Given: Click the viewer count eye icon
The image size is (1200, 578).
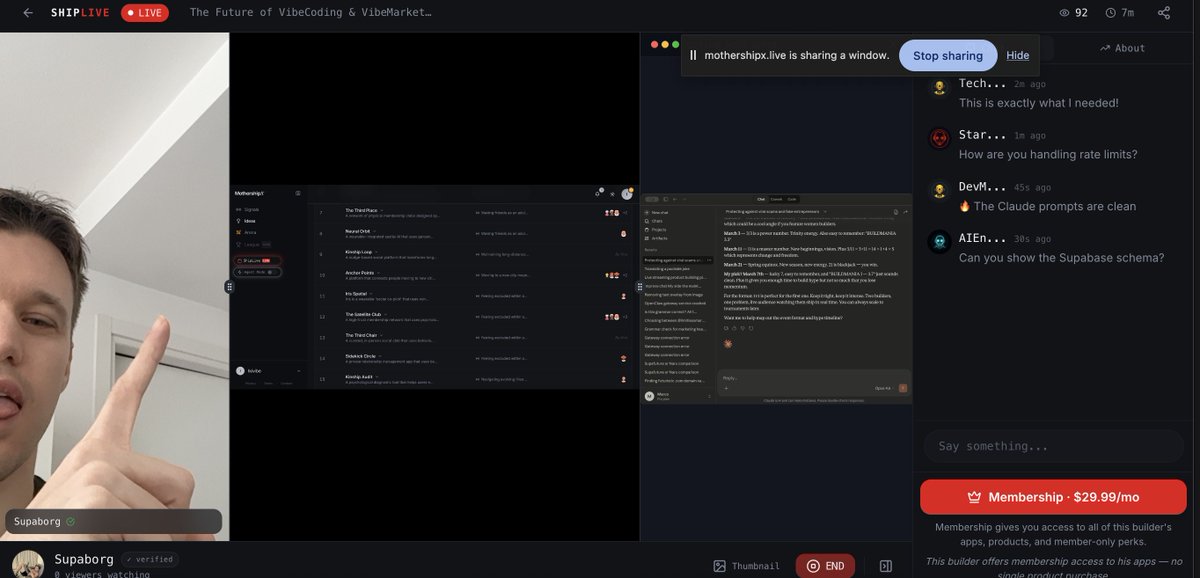Looking at the screenshot, I should pyautogui.click(x=1065, y=13).
